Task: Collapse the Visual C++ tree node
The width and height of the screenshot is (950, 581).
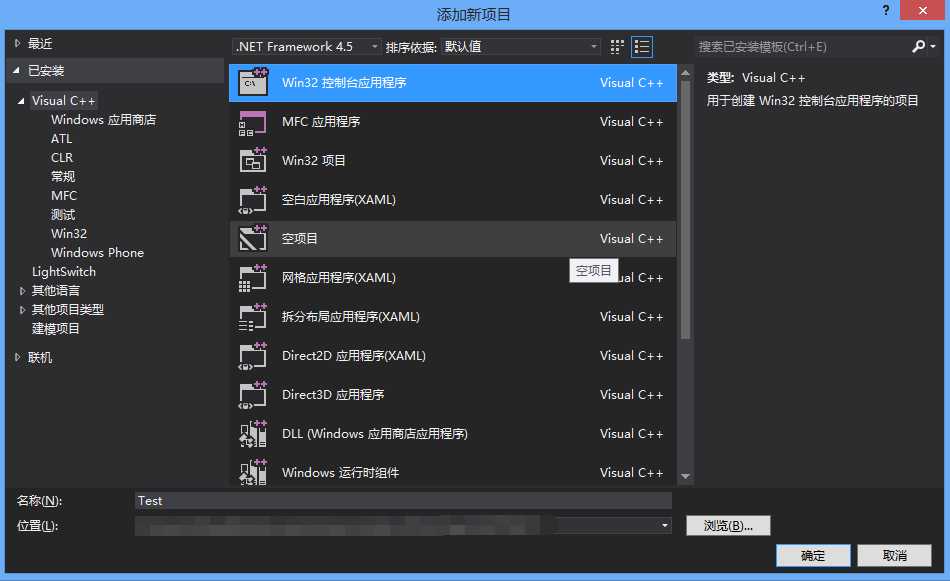Action: click(x=21, y=101)
